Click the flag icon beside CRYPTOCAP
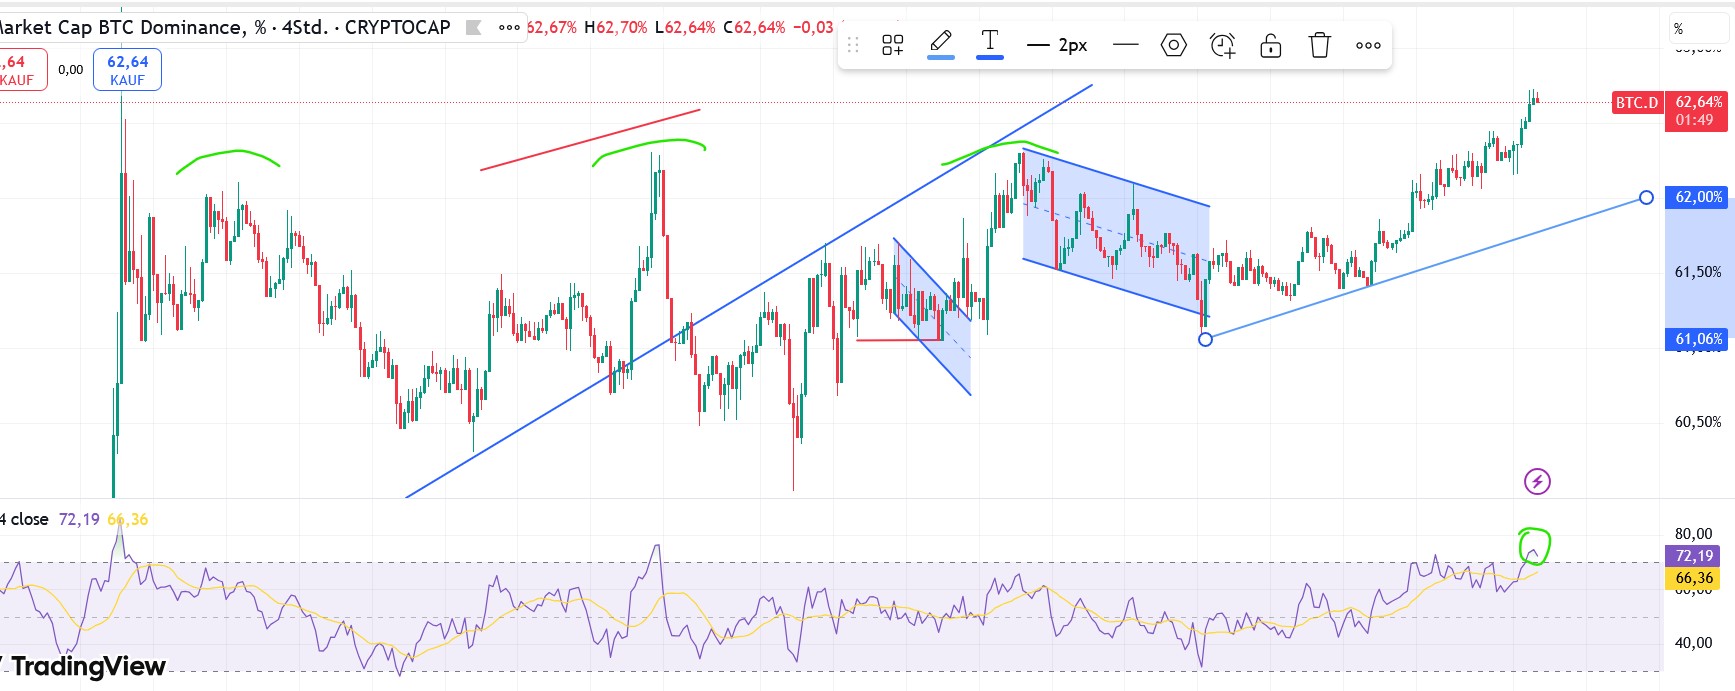 [474, 27]
